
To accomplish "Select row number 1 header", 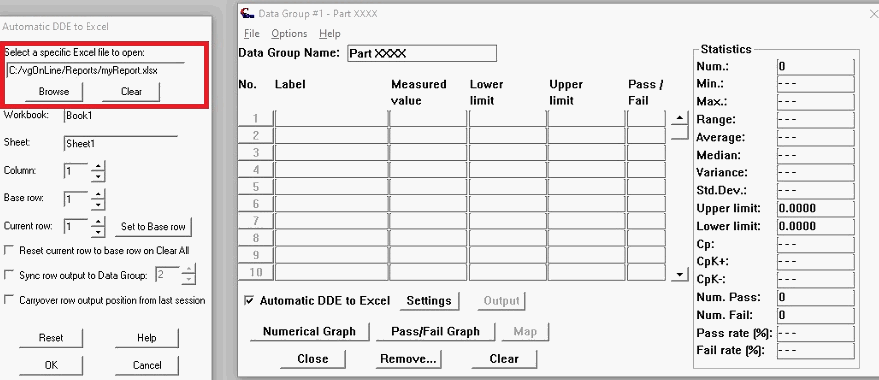I will (256, 118).
